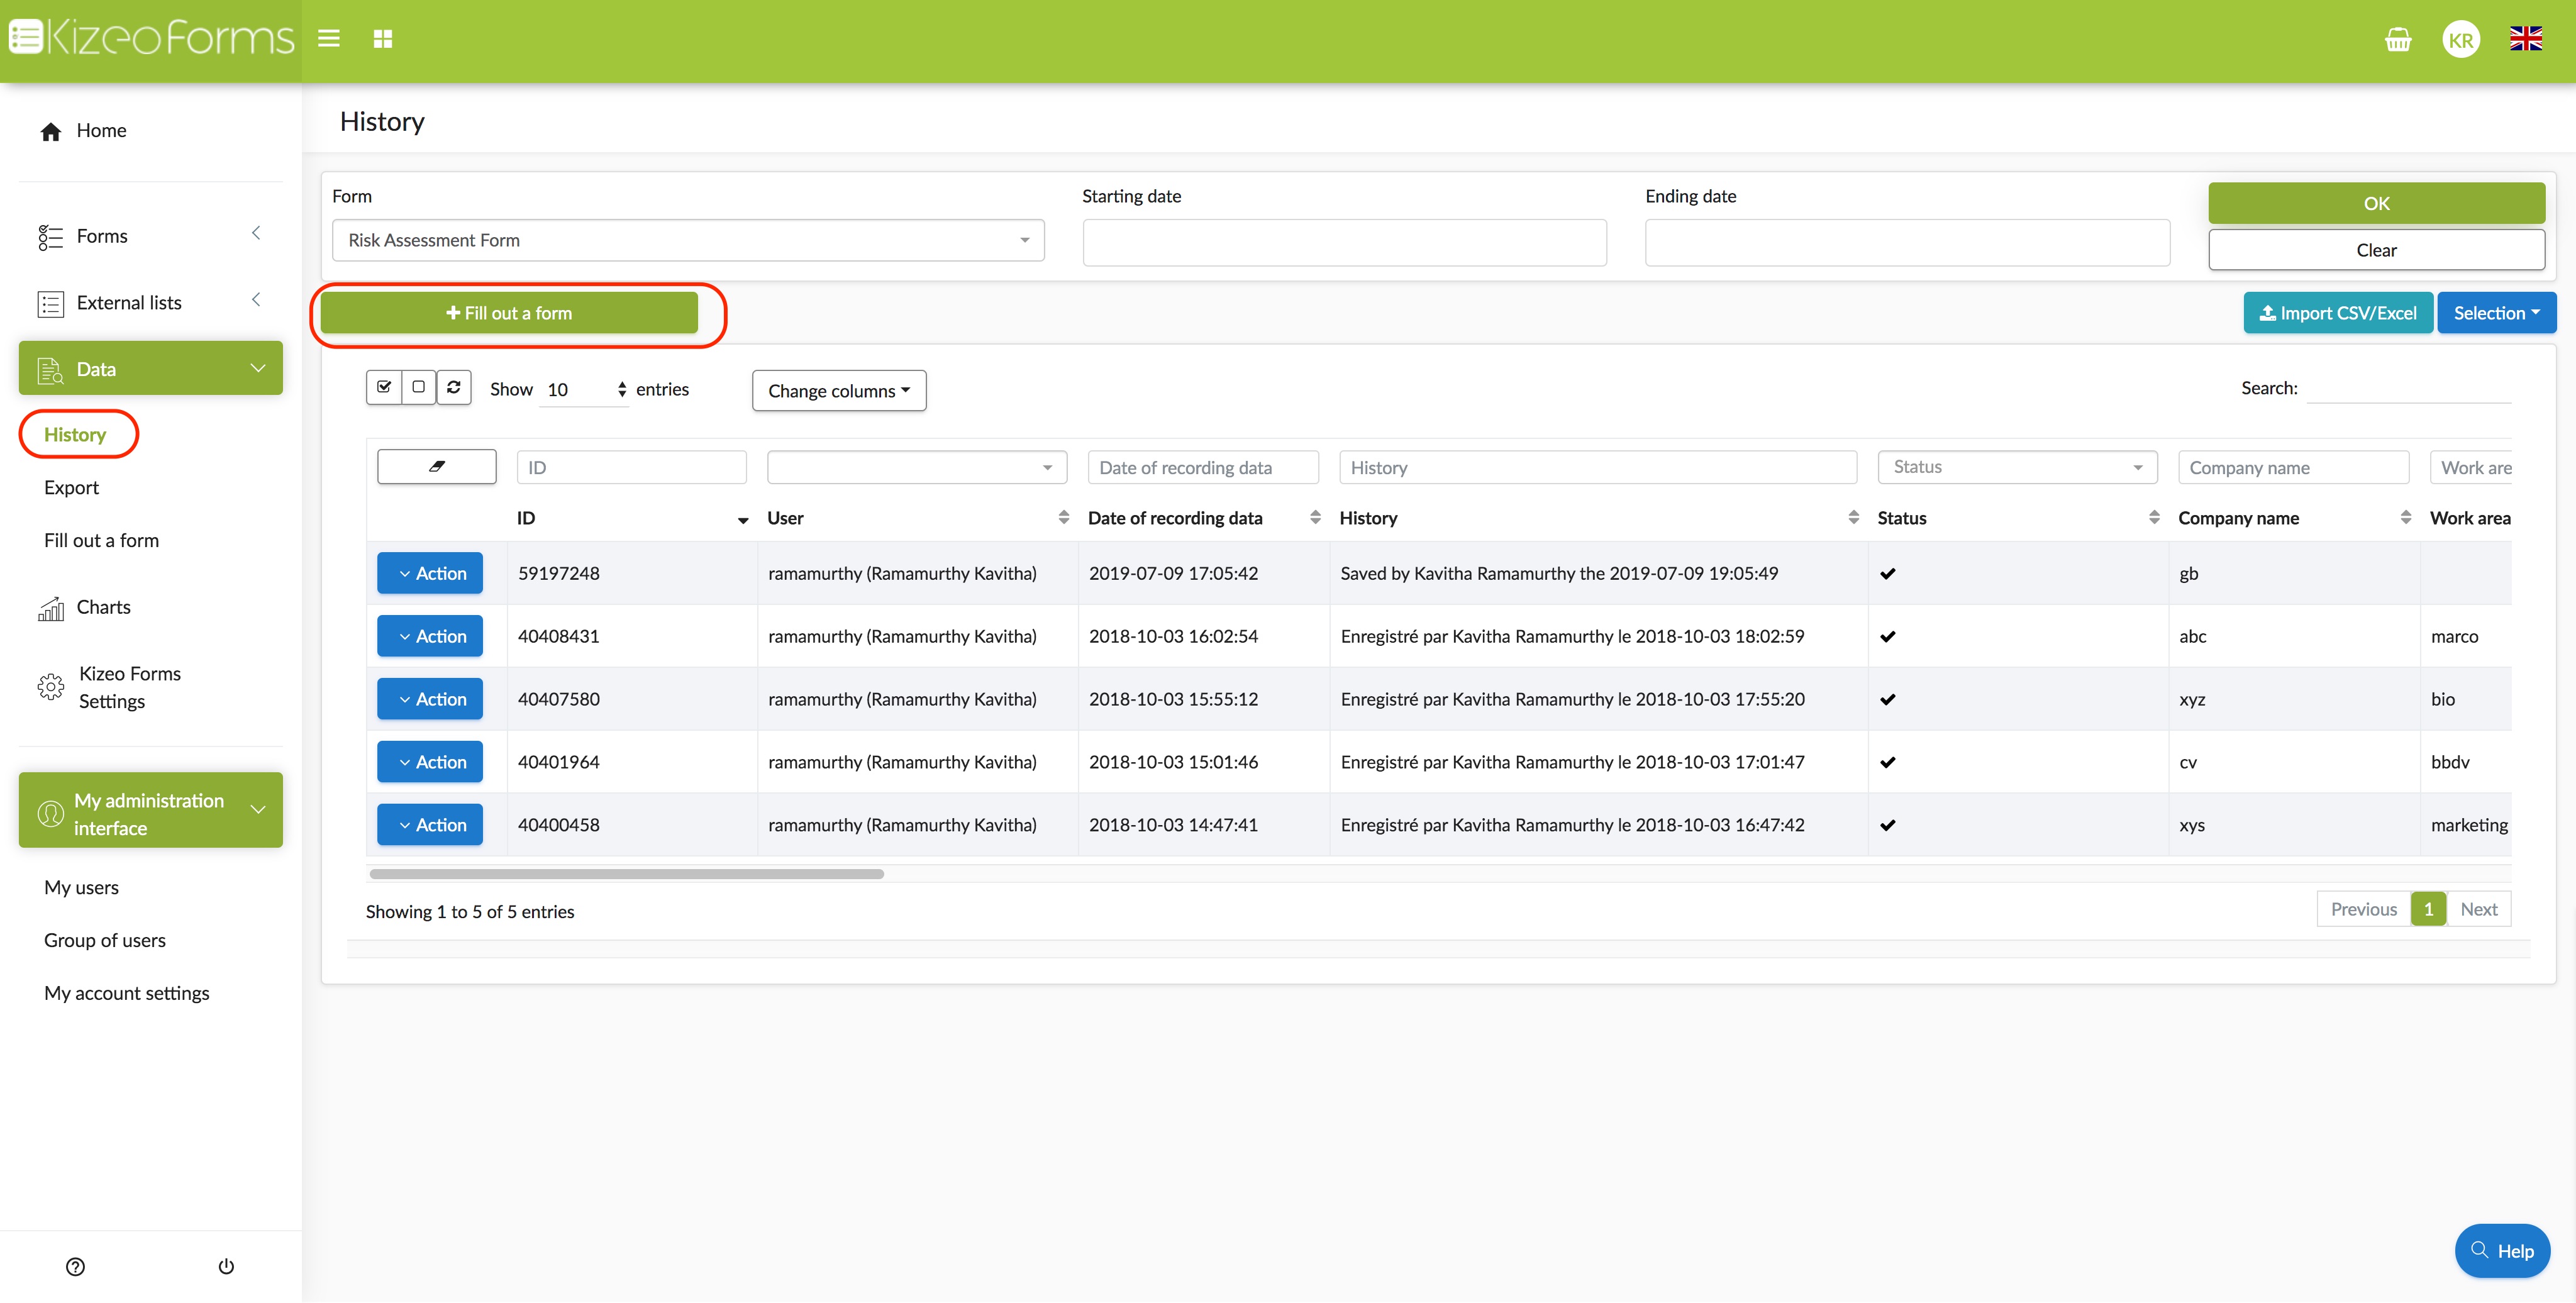Toggle the hamburger menu icon
The image size is (2576, 1303).
coord(329,39)
